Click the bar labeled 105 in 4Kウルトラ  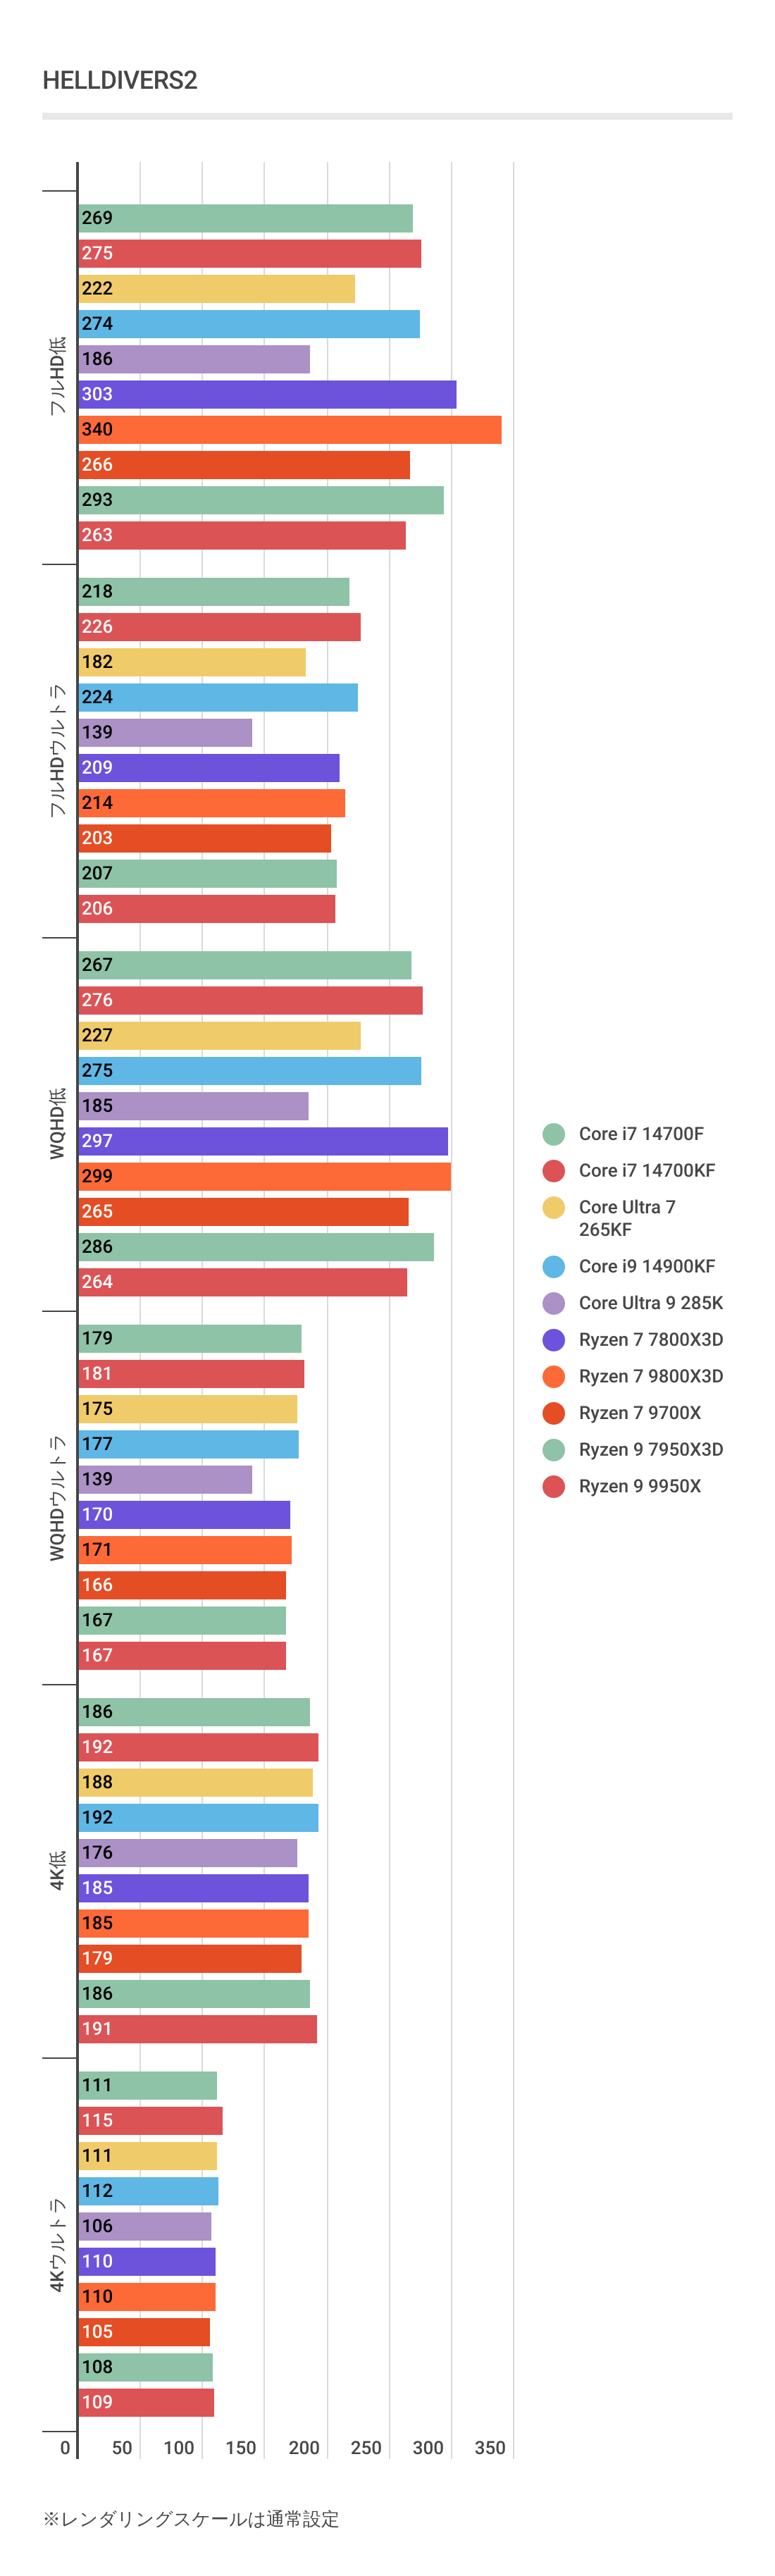144,2332
